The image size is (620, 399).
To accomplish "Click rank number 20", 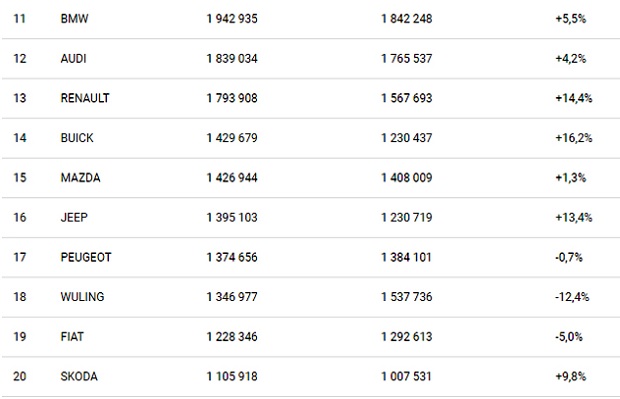I will 20,376.
